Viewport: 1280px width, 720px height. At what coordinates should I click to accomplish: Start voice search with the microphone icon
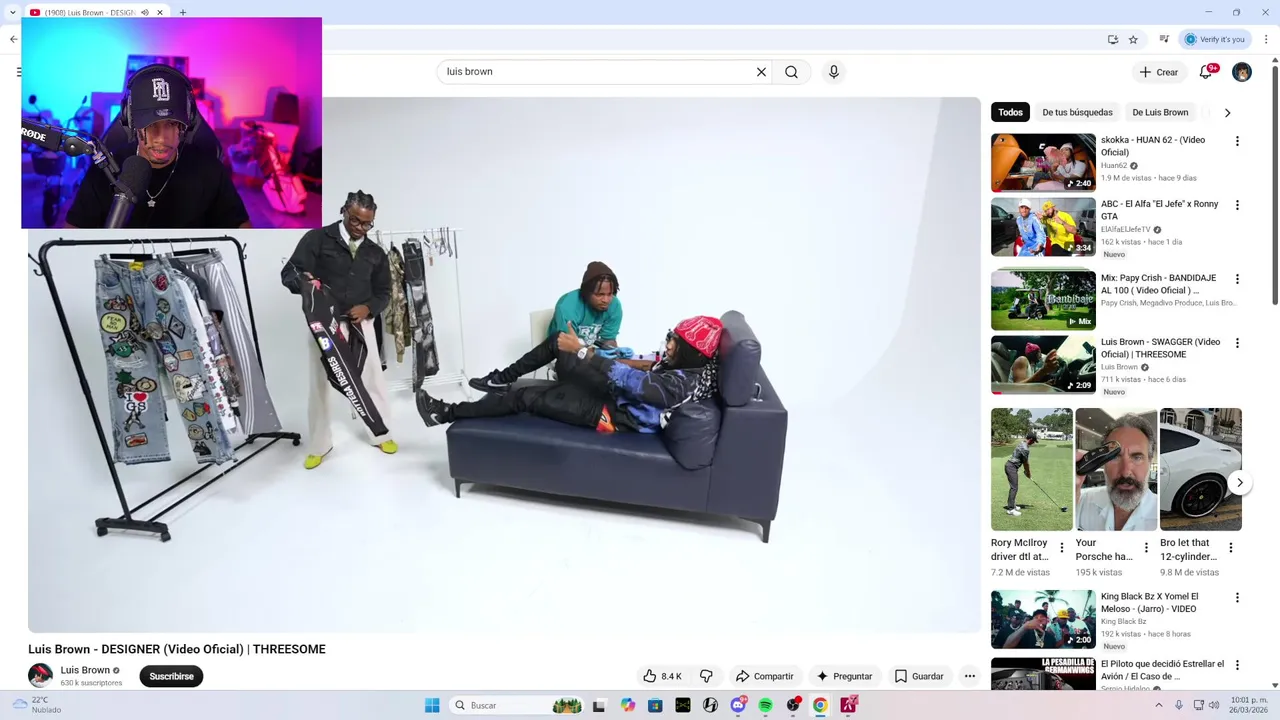(x=834, y=72)
